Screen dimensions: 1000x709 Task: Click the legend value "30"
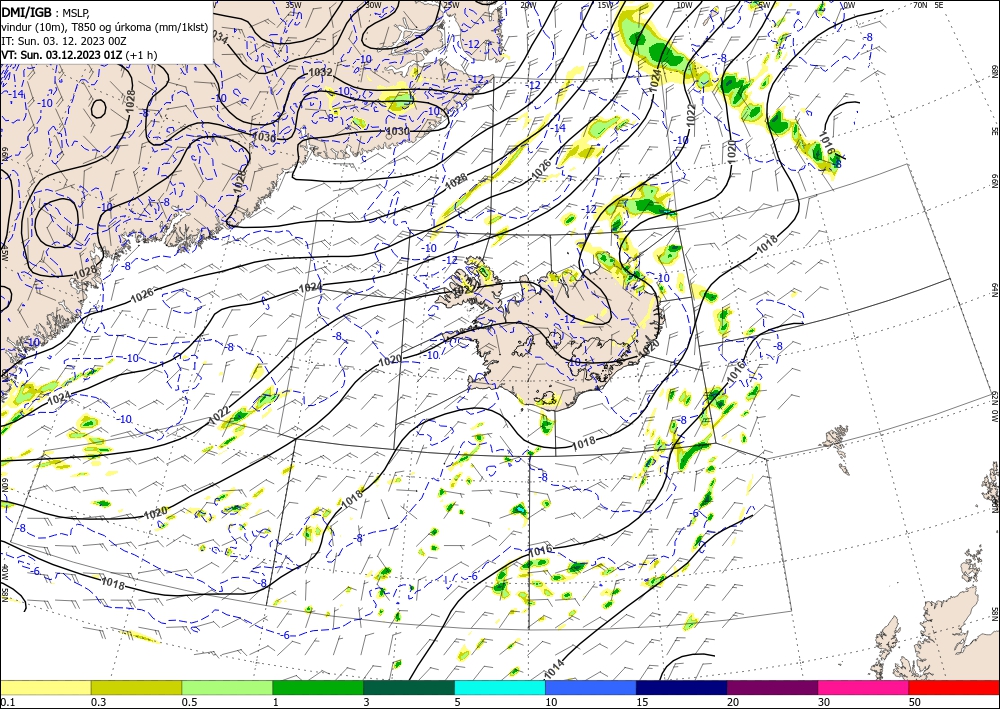(824, 702)
